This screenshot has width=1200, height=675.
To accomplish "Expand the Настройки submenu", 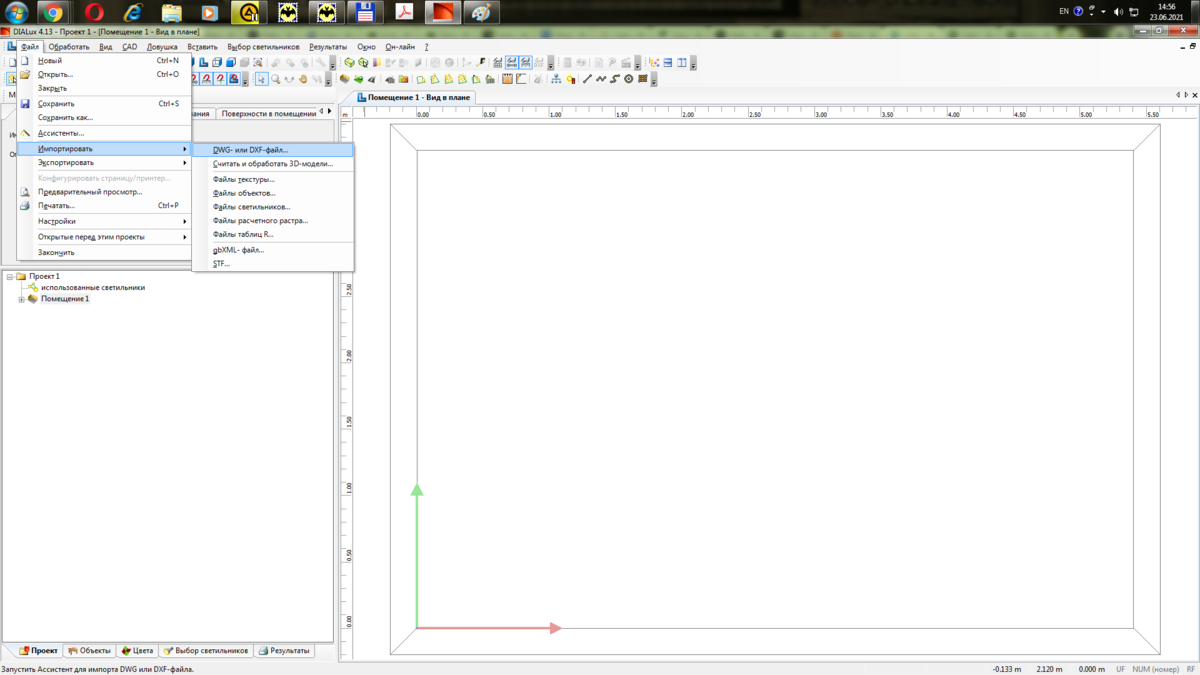I will (104, 221).
